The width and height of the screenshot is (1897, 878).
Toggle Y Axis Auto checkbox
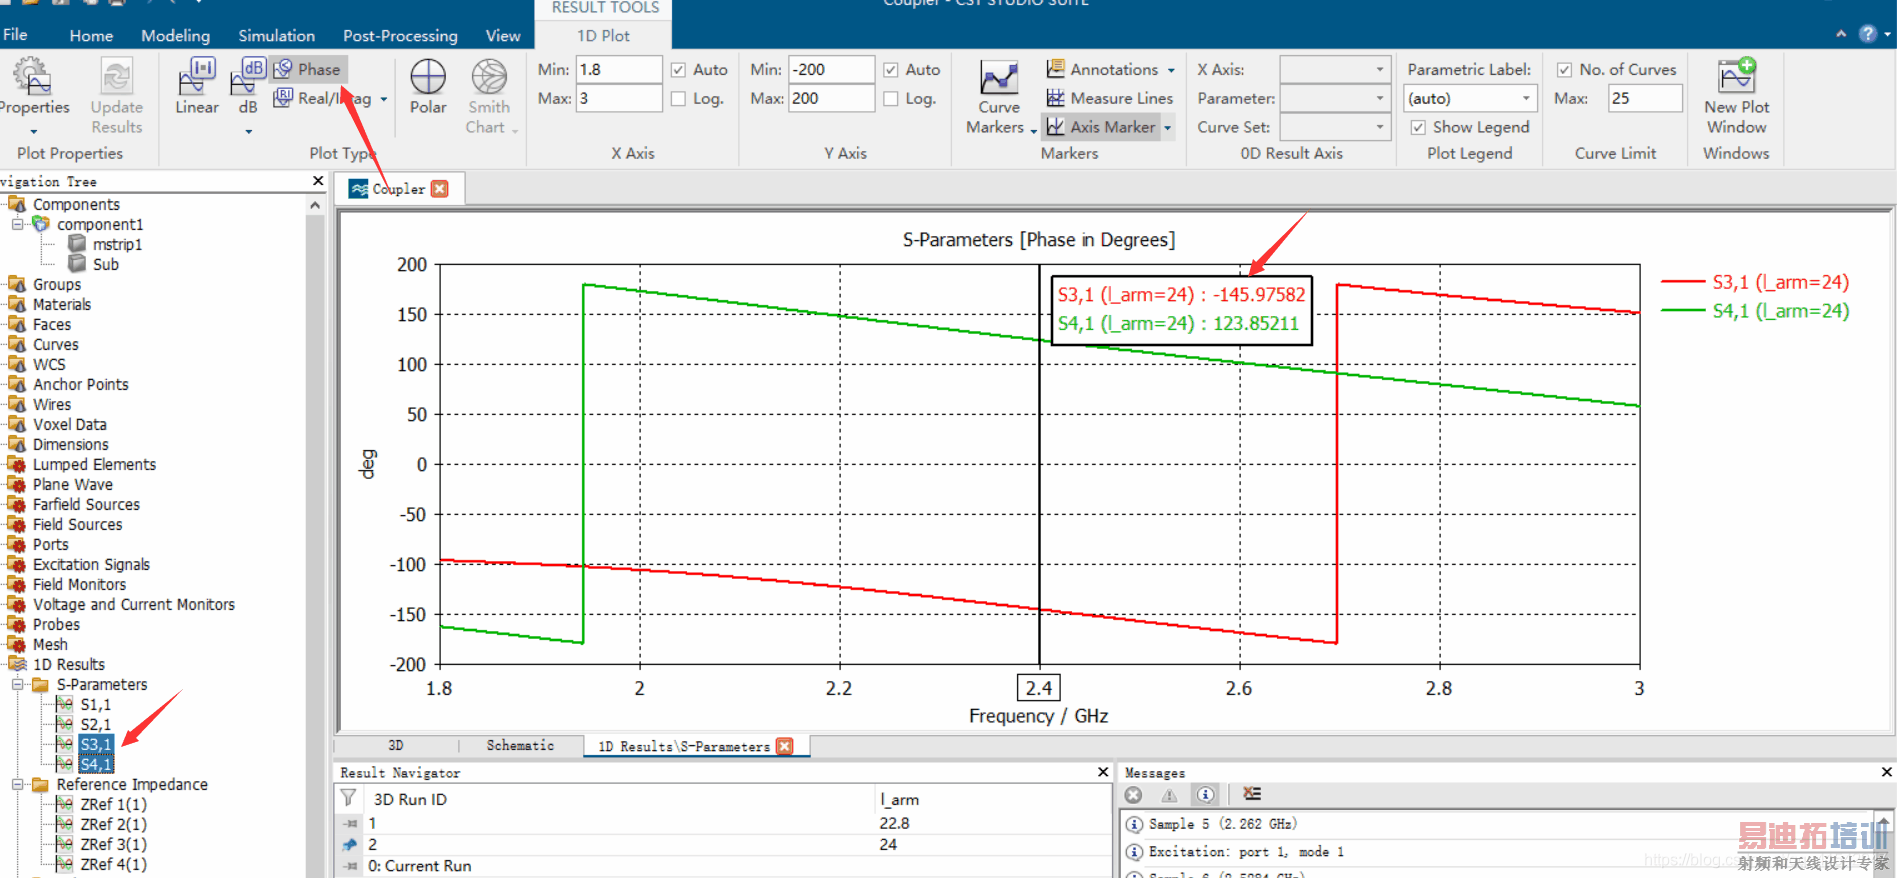pyautogui.click(x=891, y=70)
